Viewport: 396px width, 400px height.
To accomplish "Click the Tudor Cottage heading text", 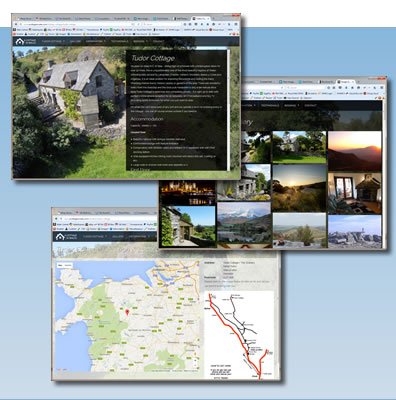I will click(153, 58).
